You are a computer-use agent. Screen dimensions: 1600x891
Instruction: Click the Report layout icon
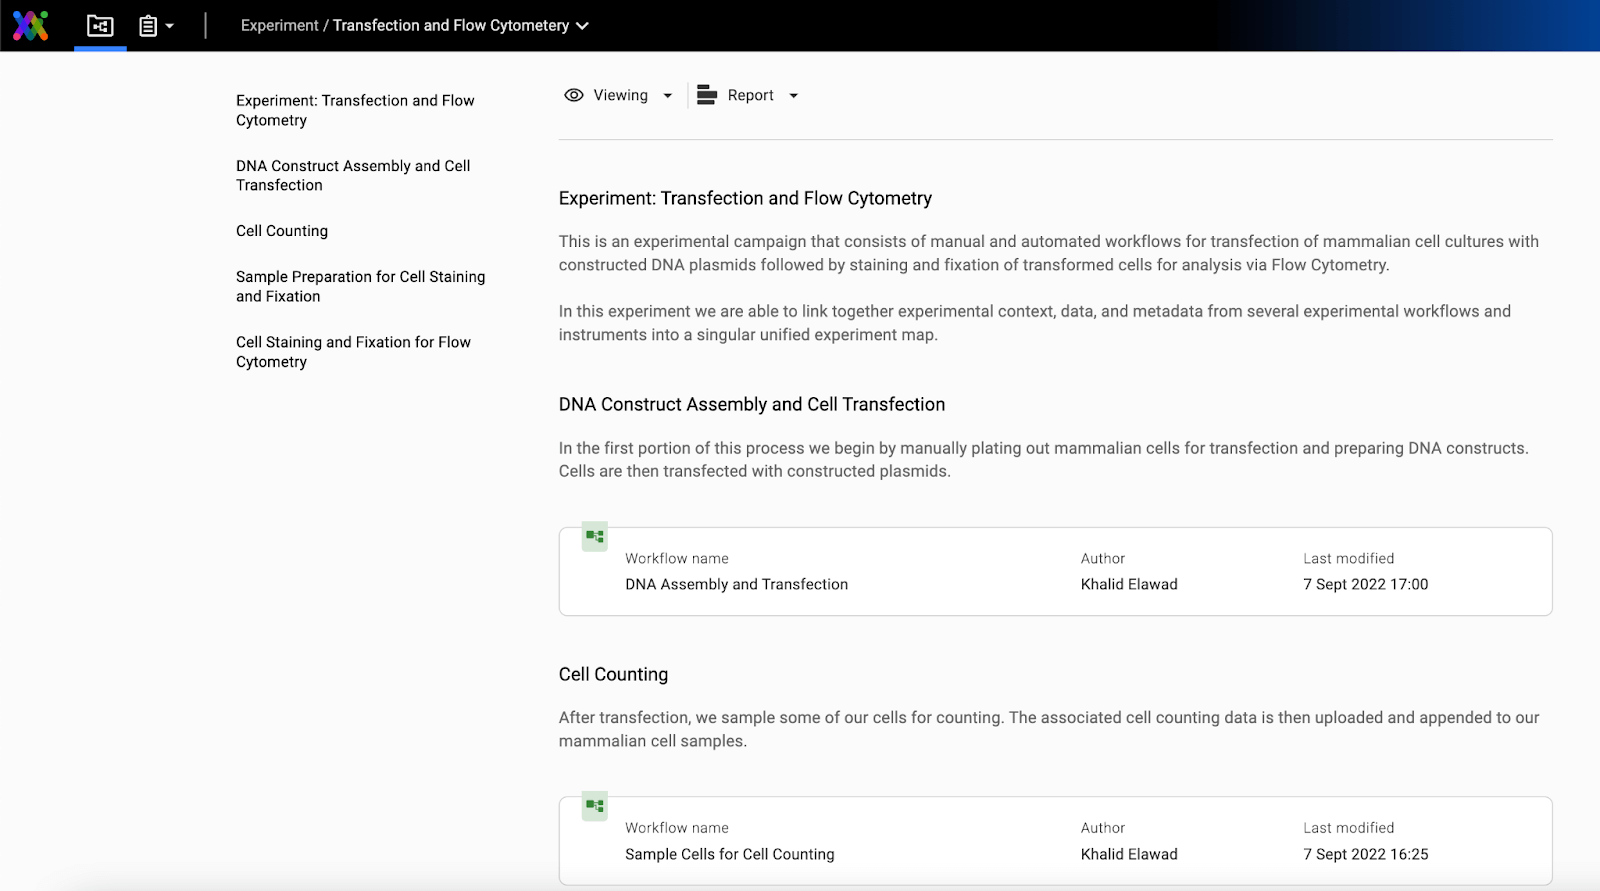tap(707, 95)
